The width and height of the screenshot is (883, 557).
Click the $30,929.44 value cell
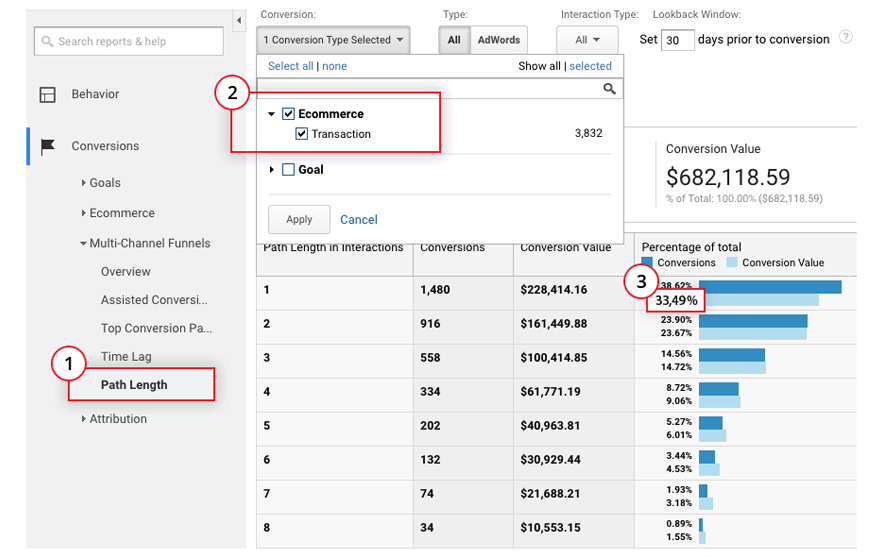(550, 460)
